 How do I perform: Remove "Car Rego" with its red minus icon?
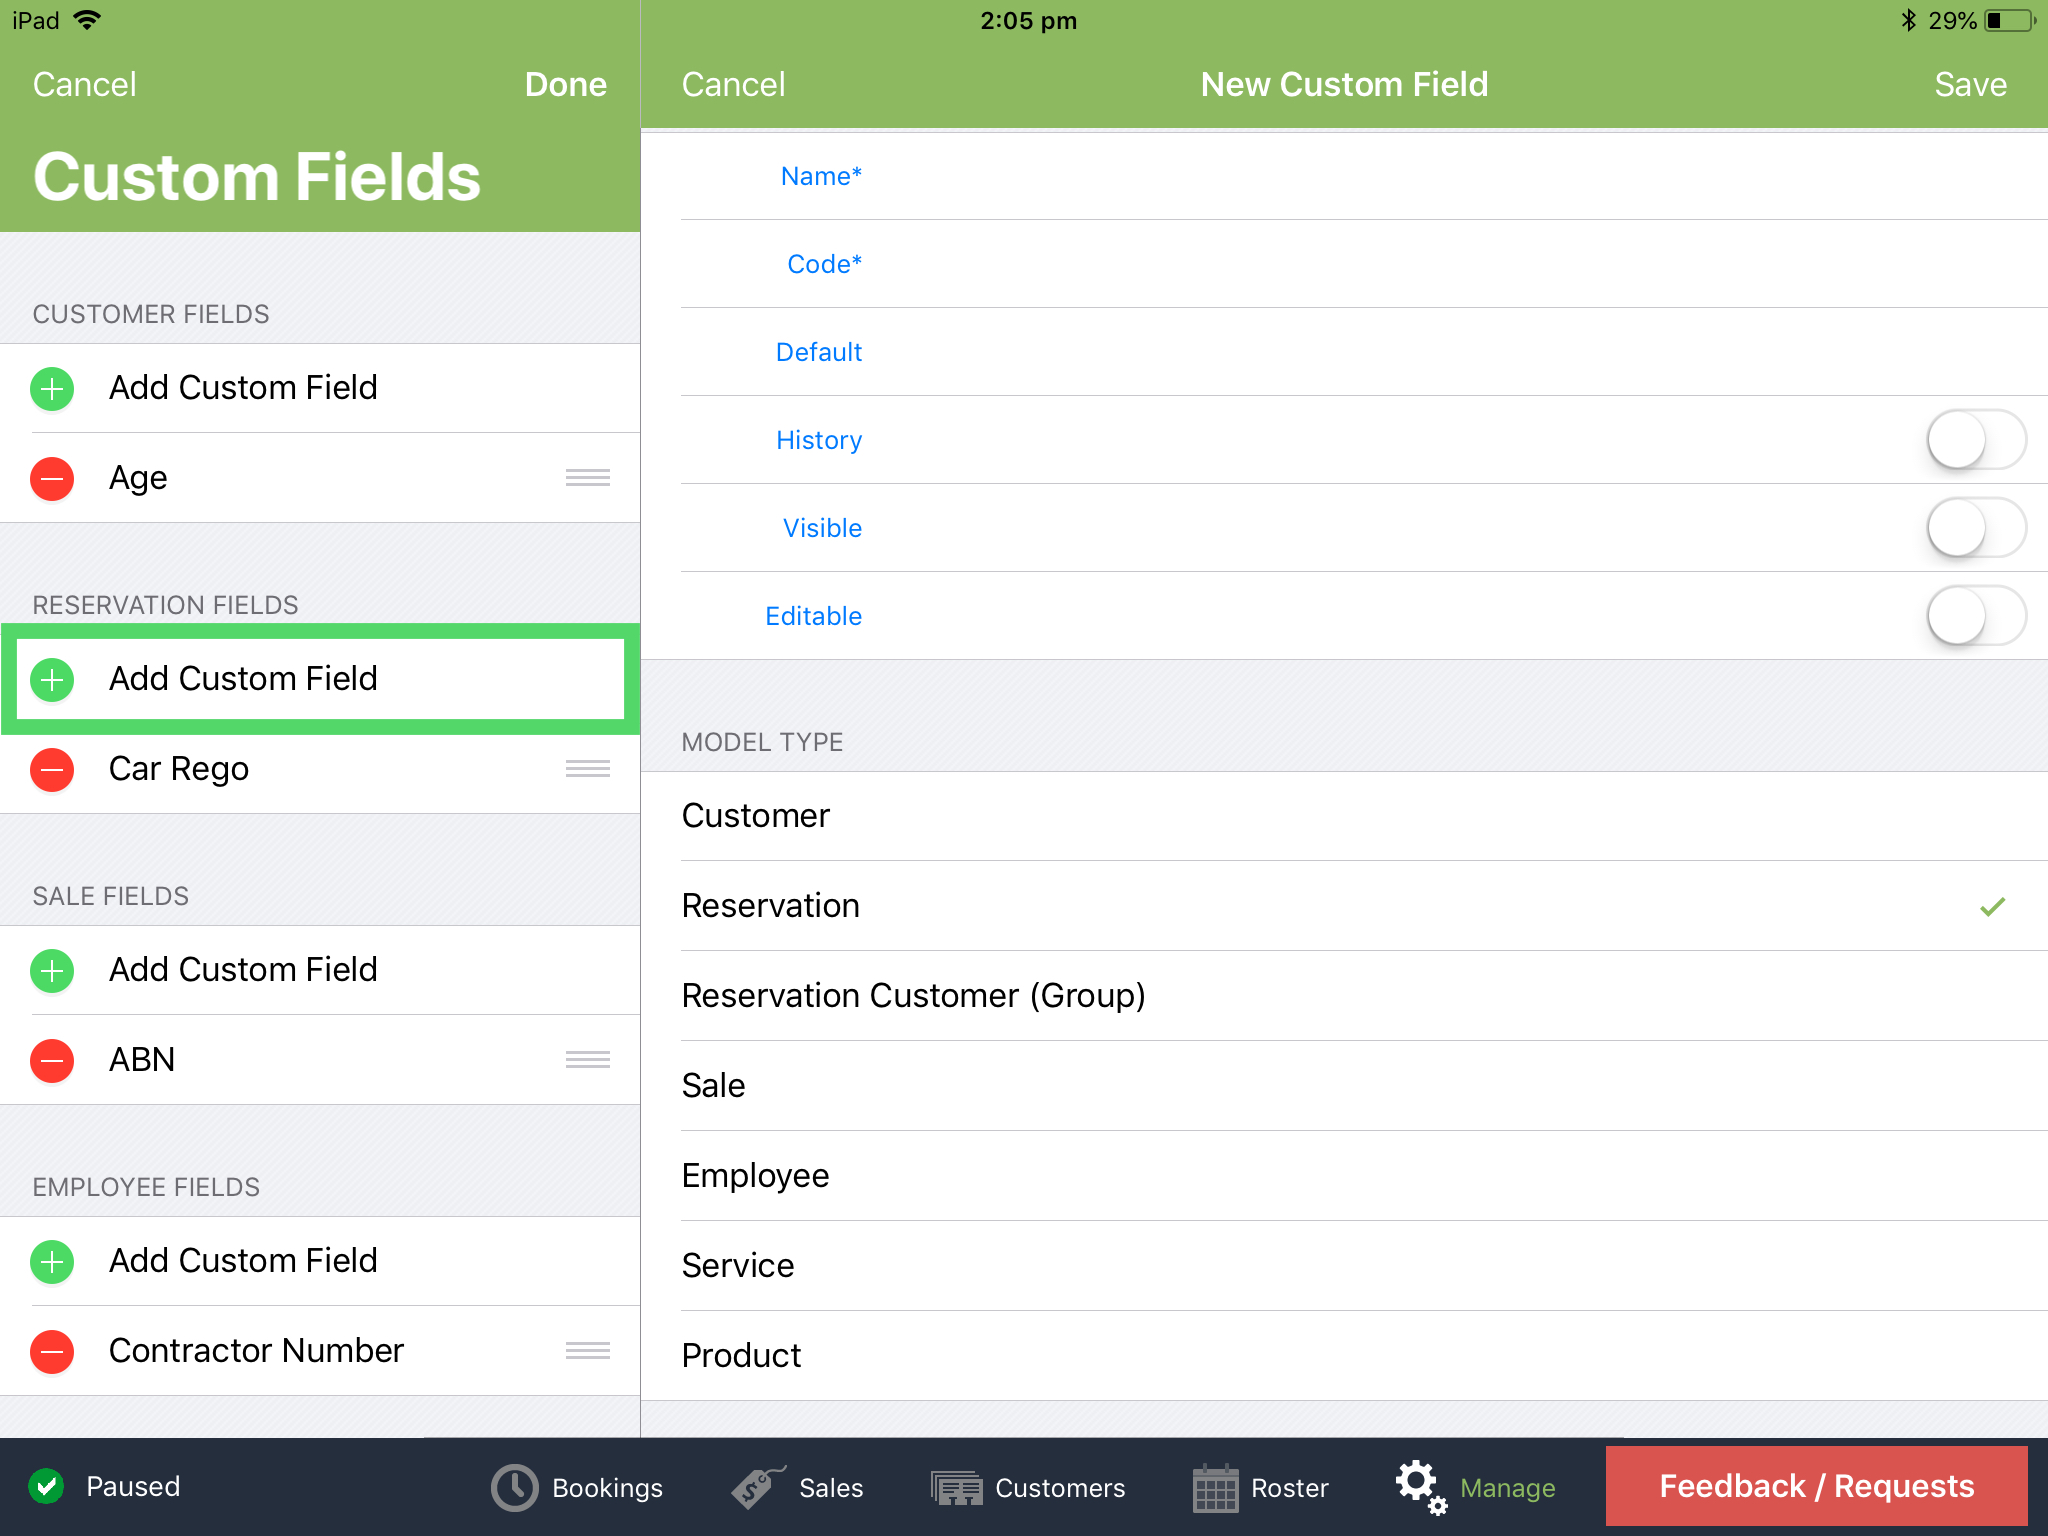click(51, 769)
